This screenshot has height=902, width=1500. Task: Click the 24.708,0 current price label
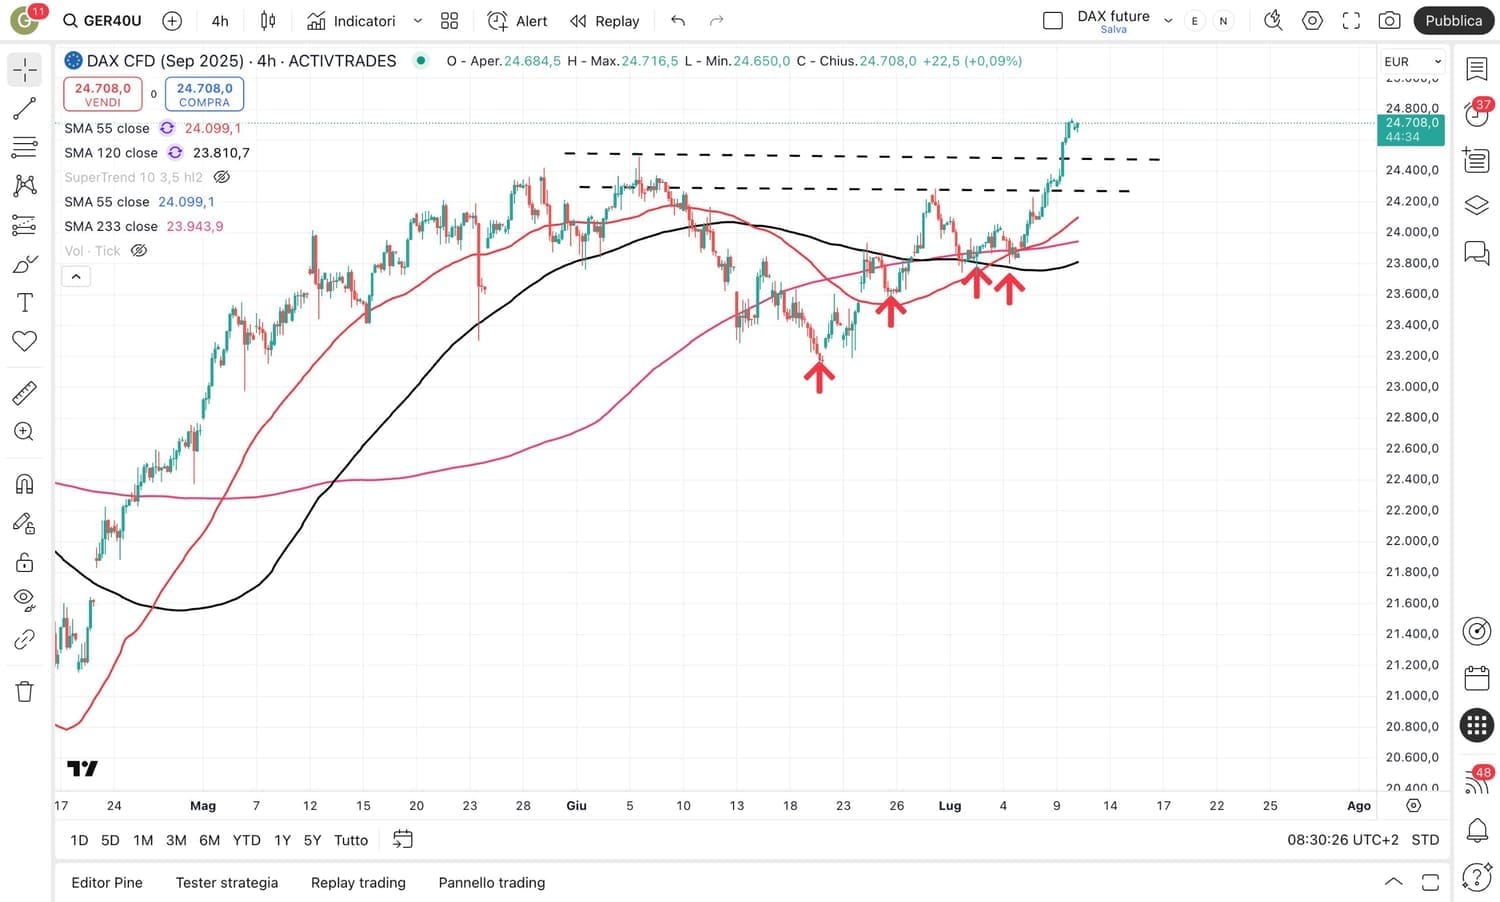coord(1410,129)
